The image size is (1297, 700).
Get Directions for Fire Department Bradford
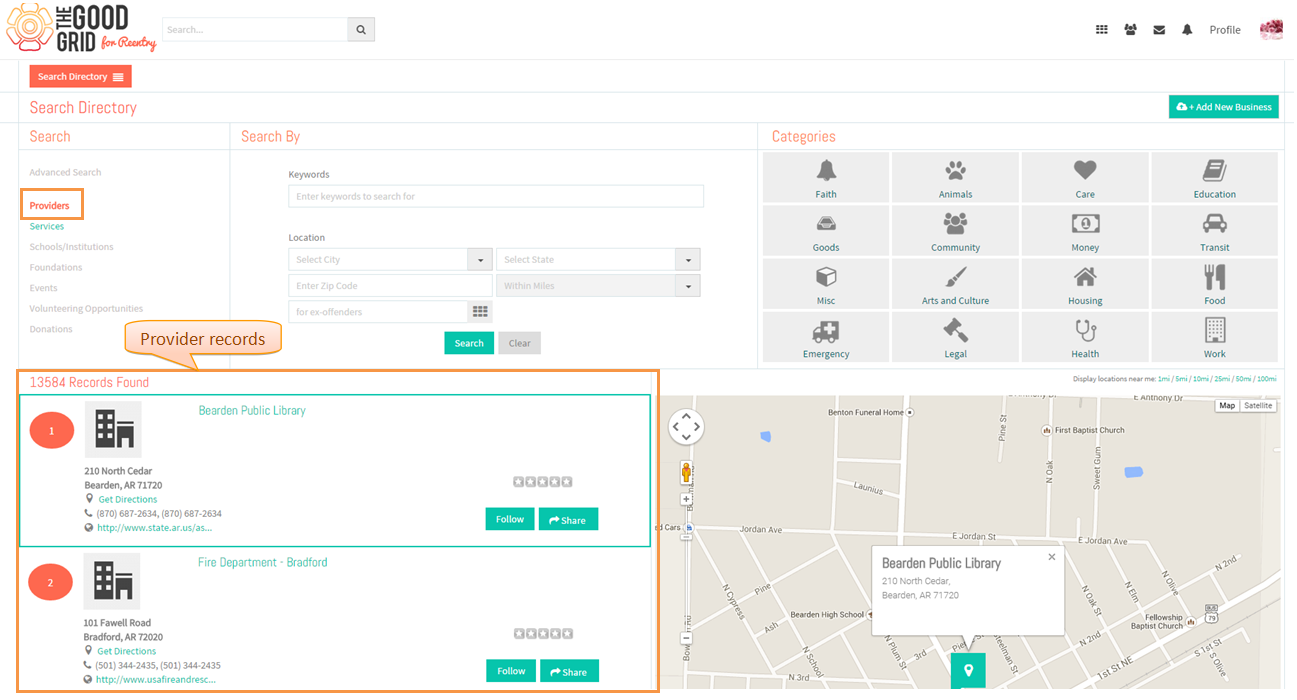click(x=127, y=651)
